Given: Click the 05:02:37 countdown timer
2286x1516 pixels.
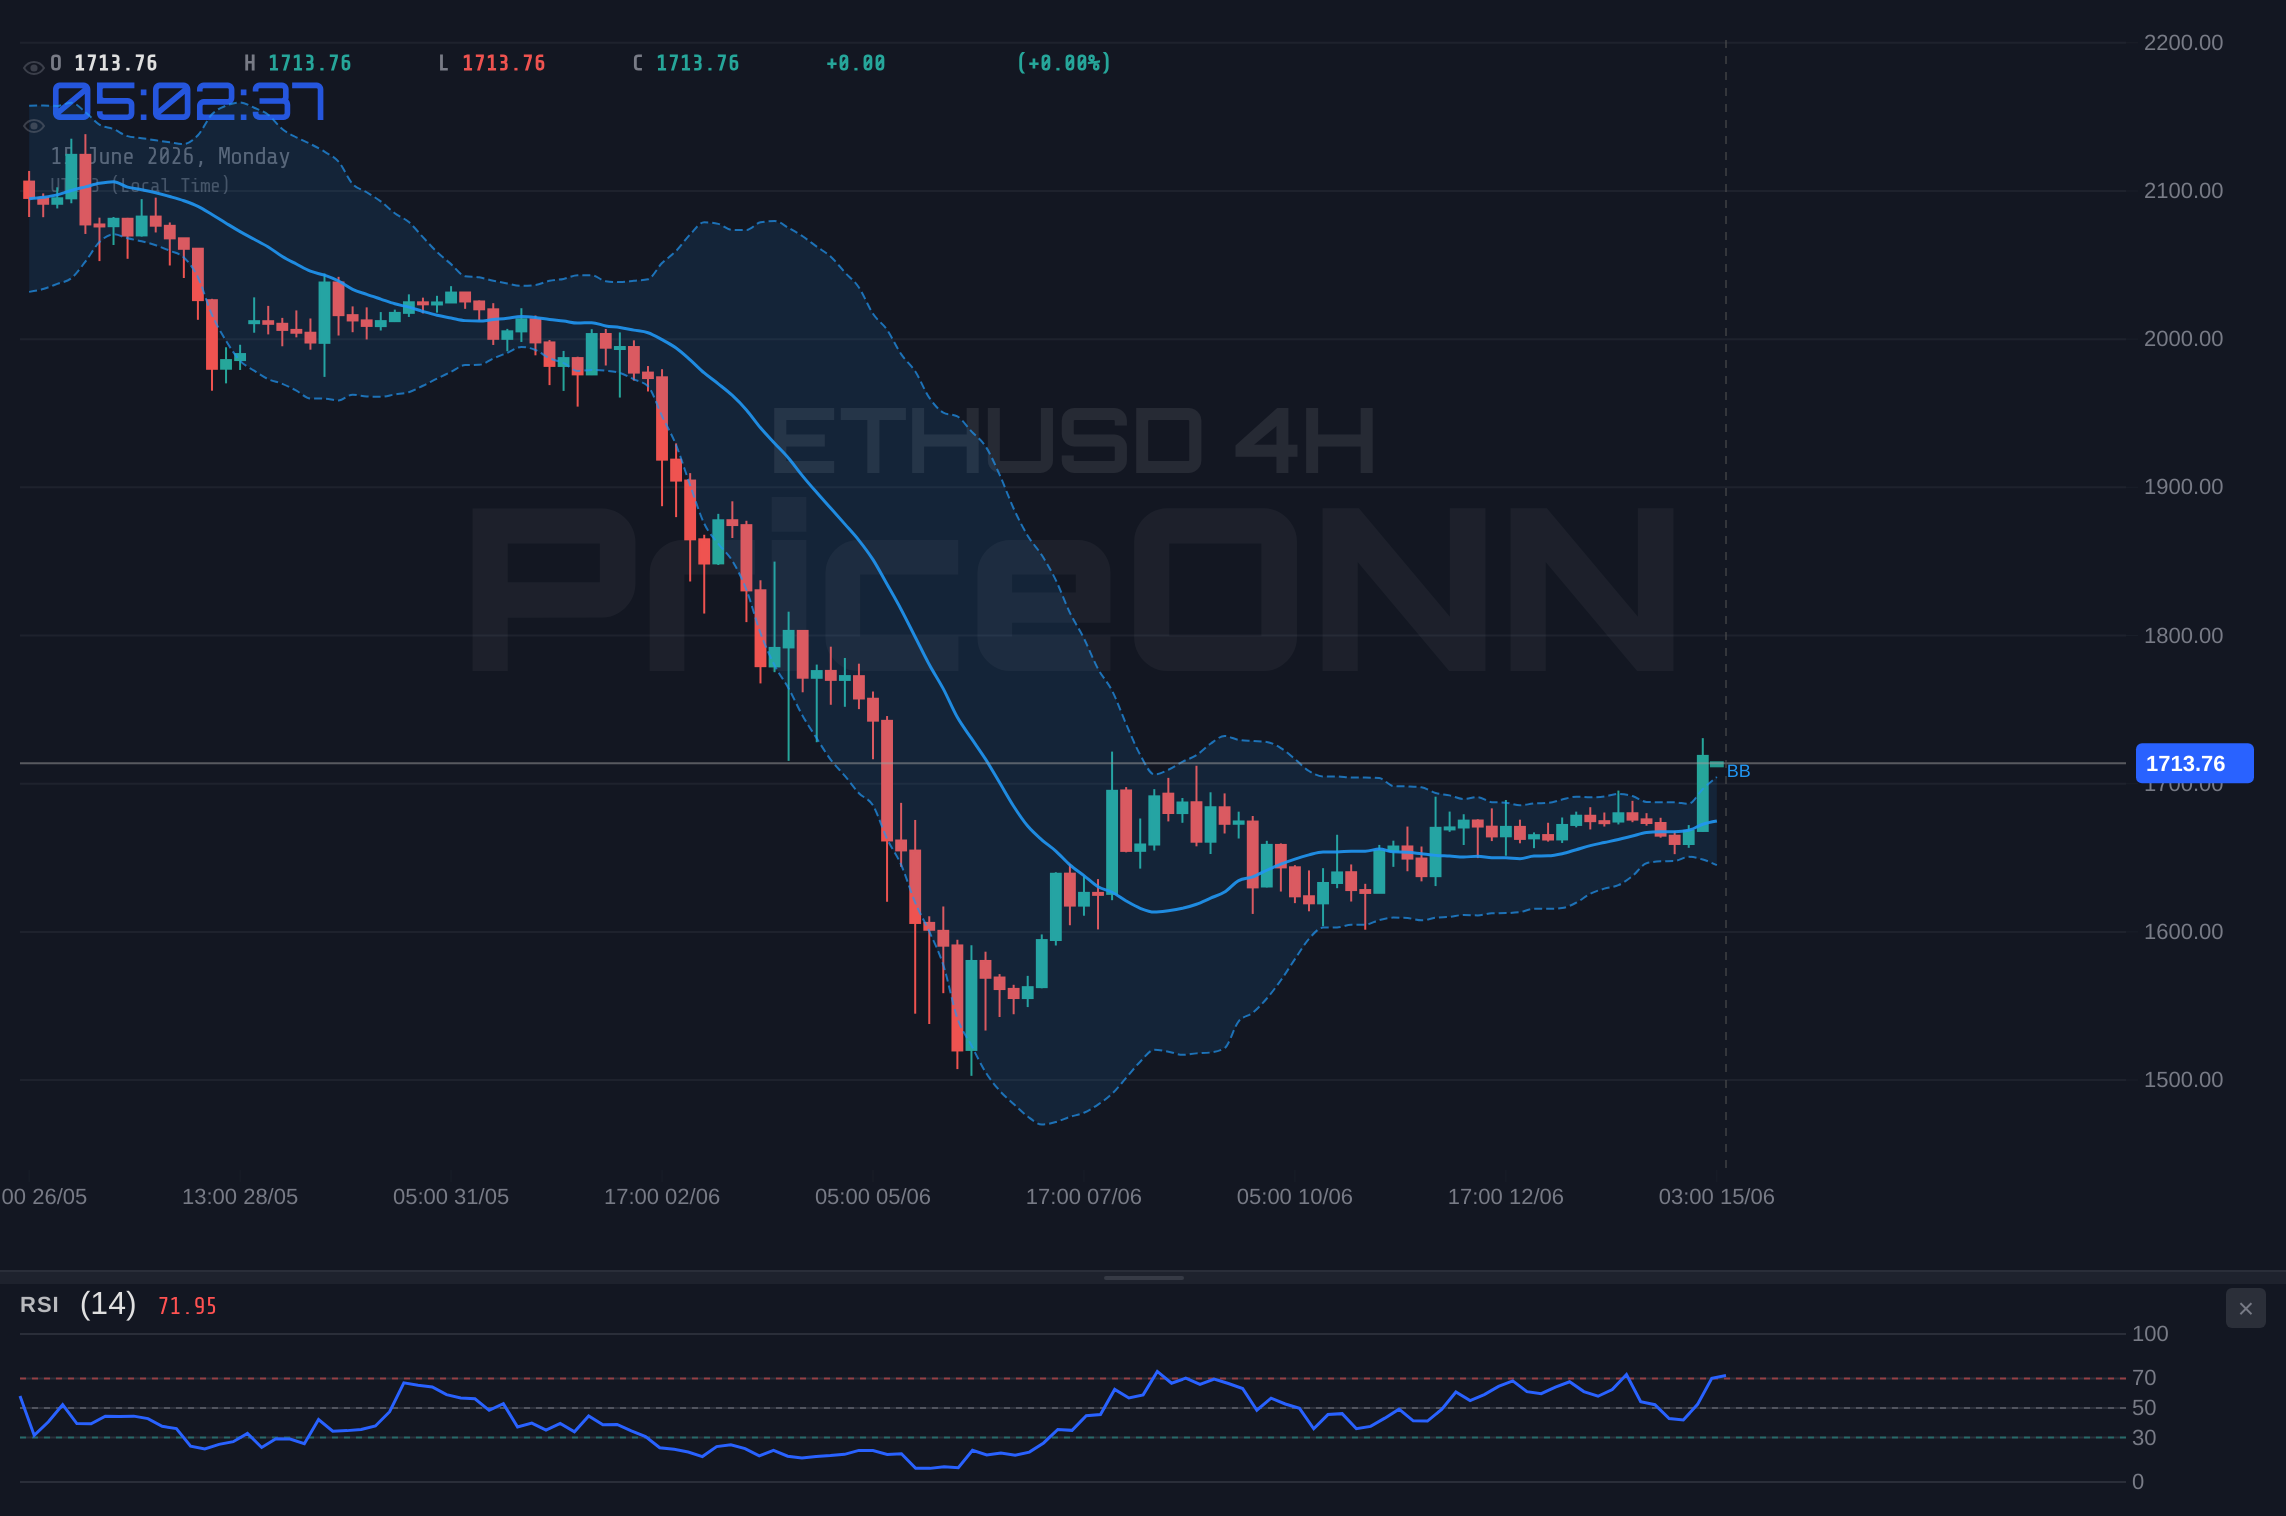Looking at the screenshot, I should 188,102.
